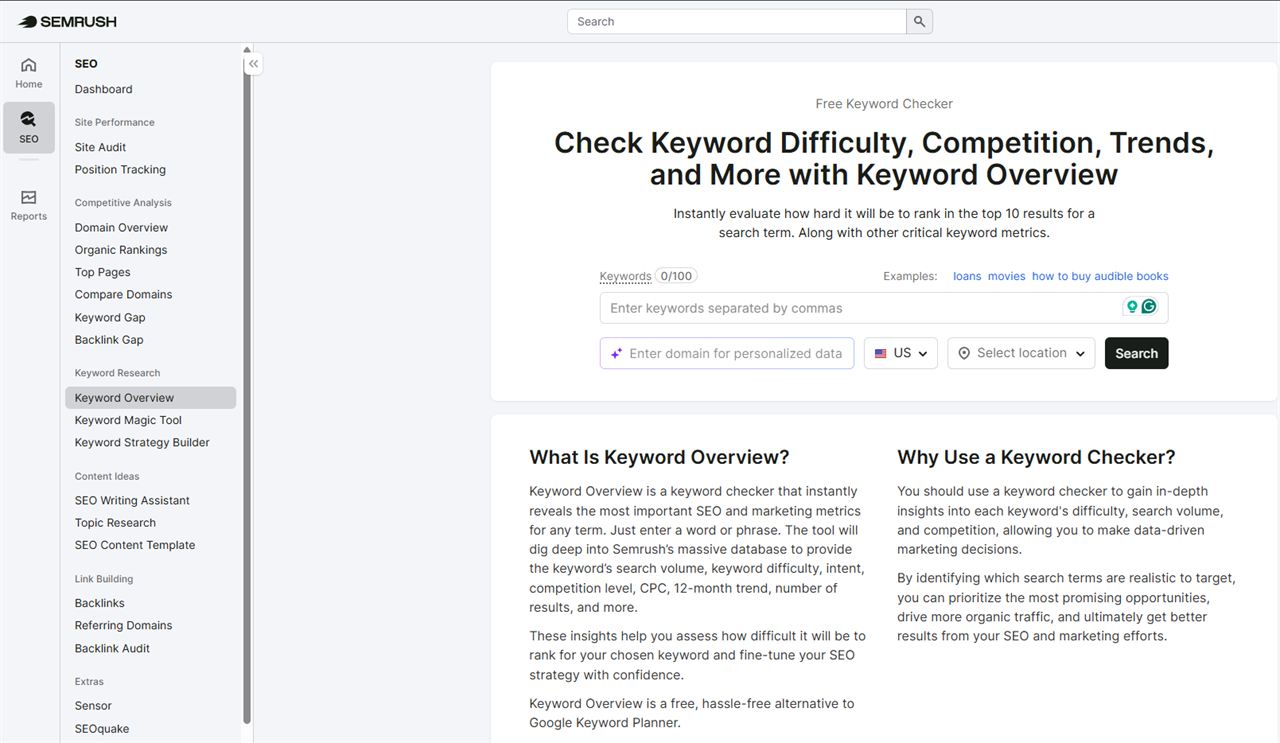Click 'how to buy audible books' example
This screenshot has height=743, width=1280.
[x=1100, y=276]
